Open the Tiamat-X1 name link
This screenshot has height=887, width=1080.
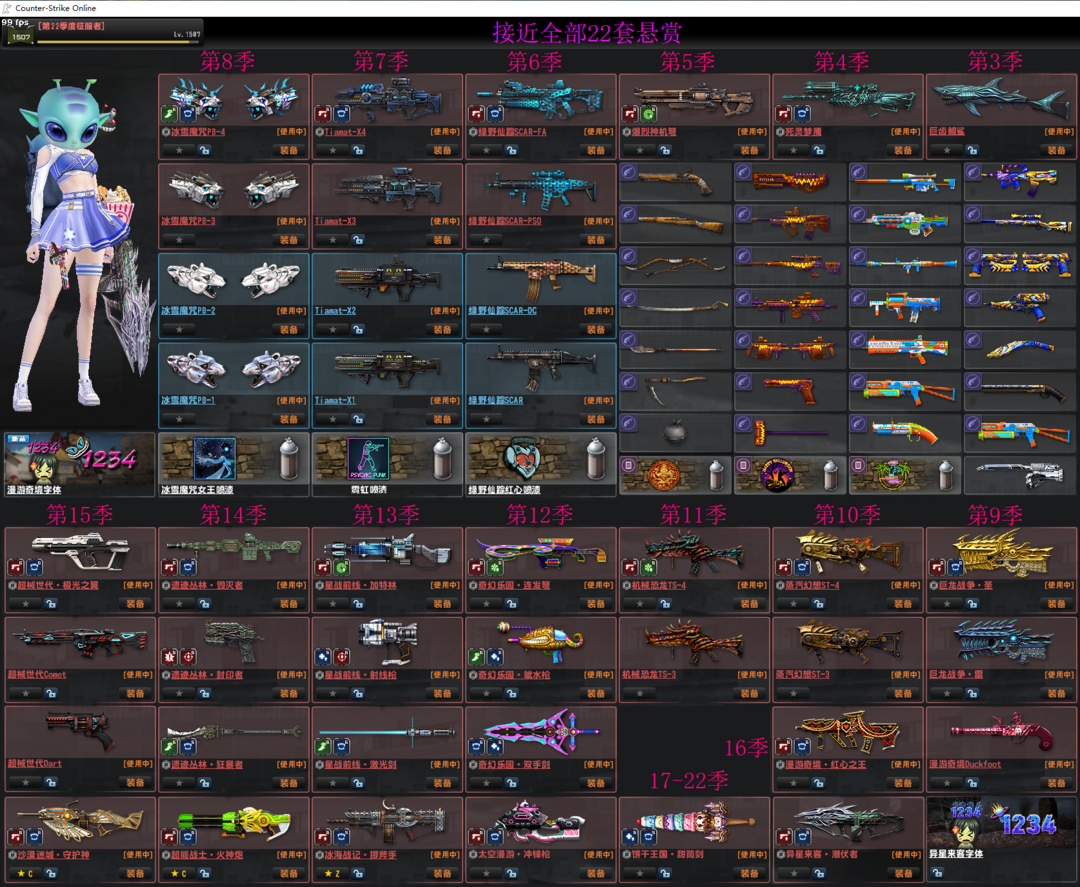pos(335,400)
